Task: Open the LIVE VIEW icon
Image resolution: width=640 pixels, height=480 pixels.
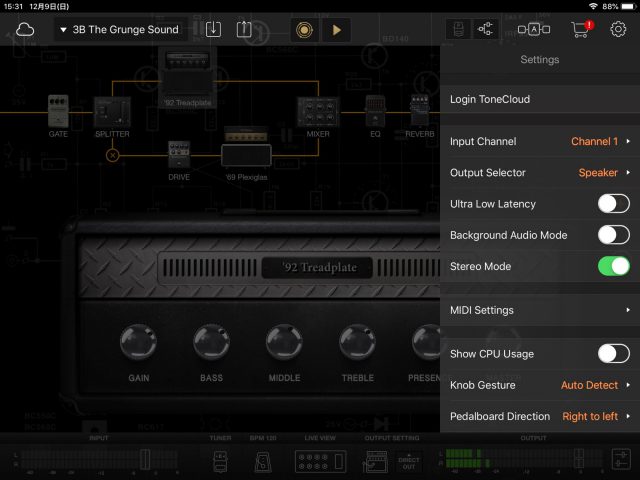Action: [x=320, y=461]
